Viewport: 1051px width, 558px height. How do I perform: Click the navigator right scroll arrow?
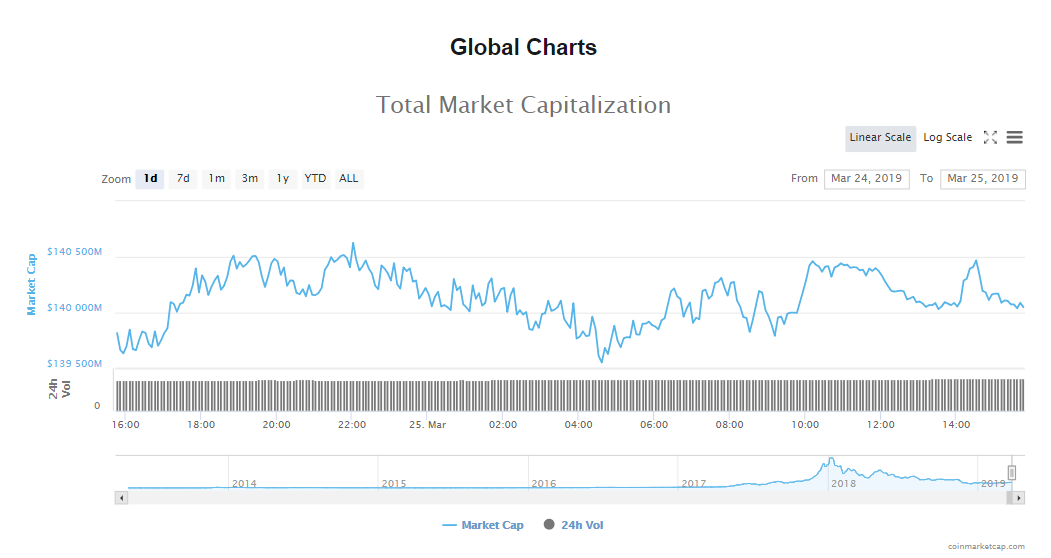pos(1019,497)
